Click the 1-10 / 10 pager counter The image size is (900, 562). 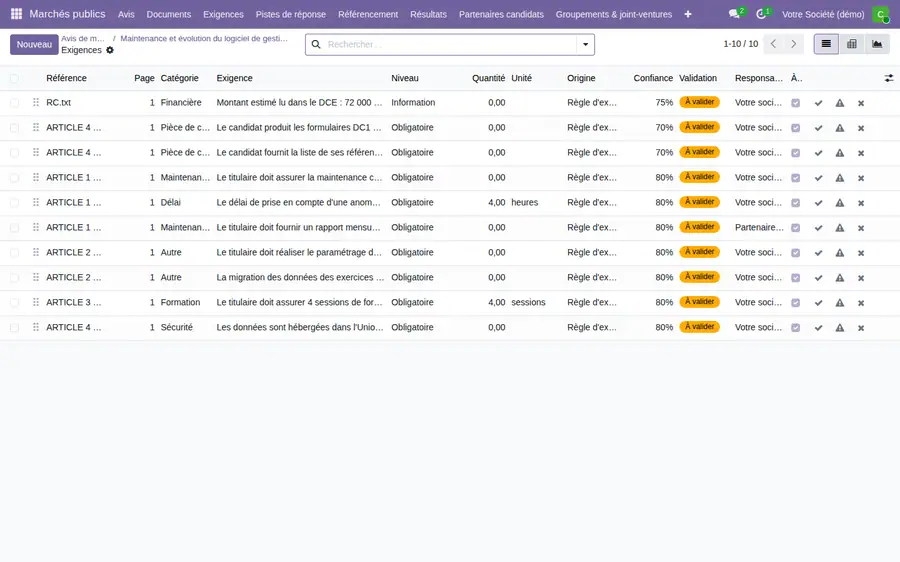[x=740, y=44]
